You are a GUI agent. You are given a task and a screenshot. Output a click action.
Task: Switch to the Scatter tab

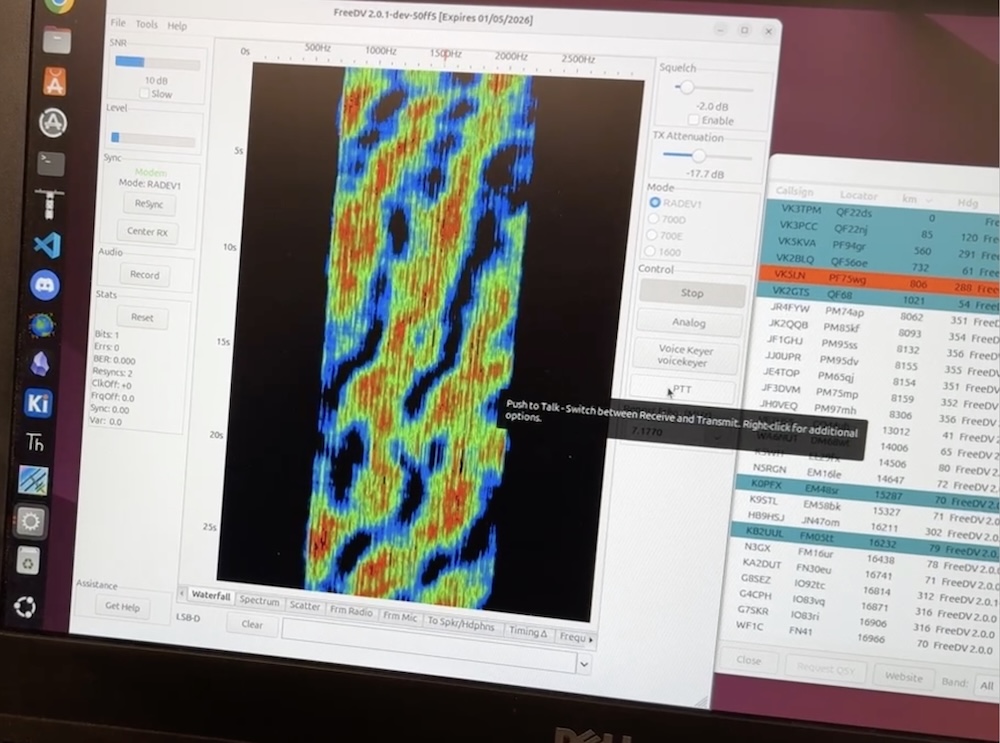(305, 606)
